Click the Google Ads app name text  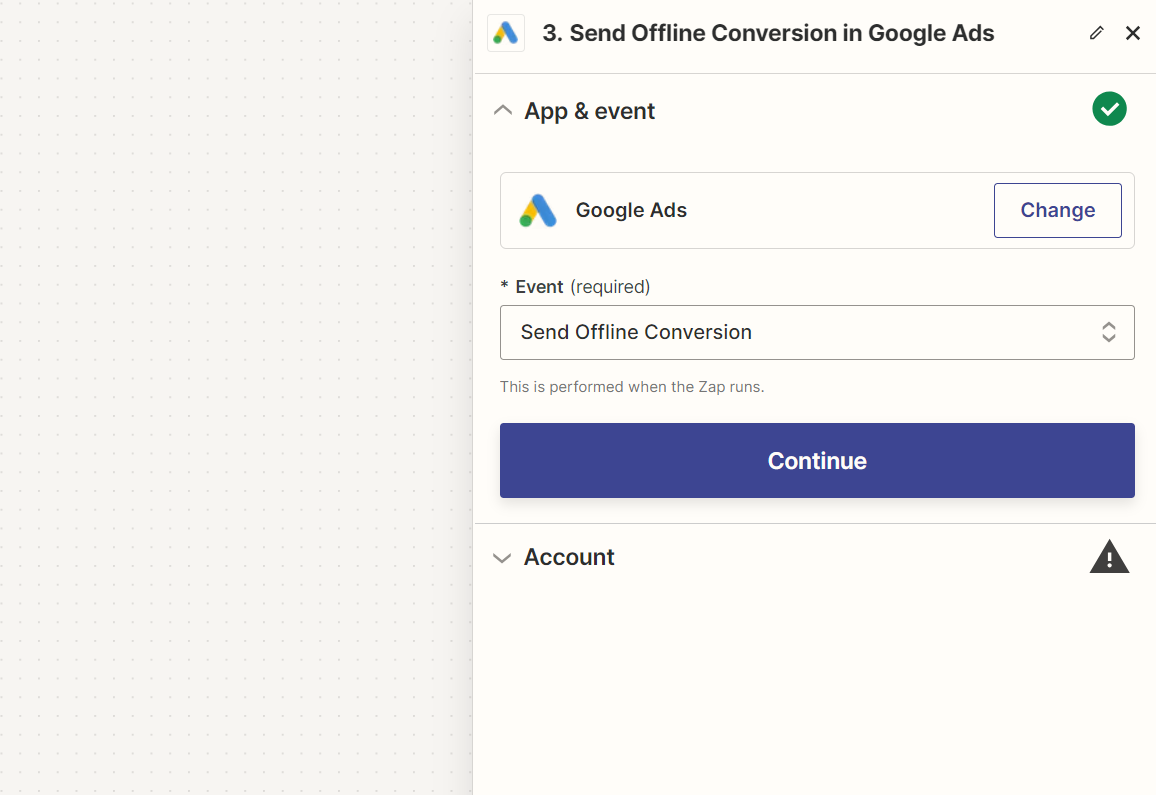pyautogui.click(x=631, y=210)
